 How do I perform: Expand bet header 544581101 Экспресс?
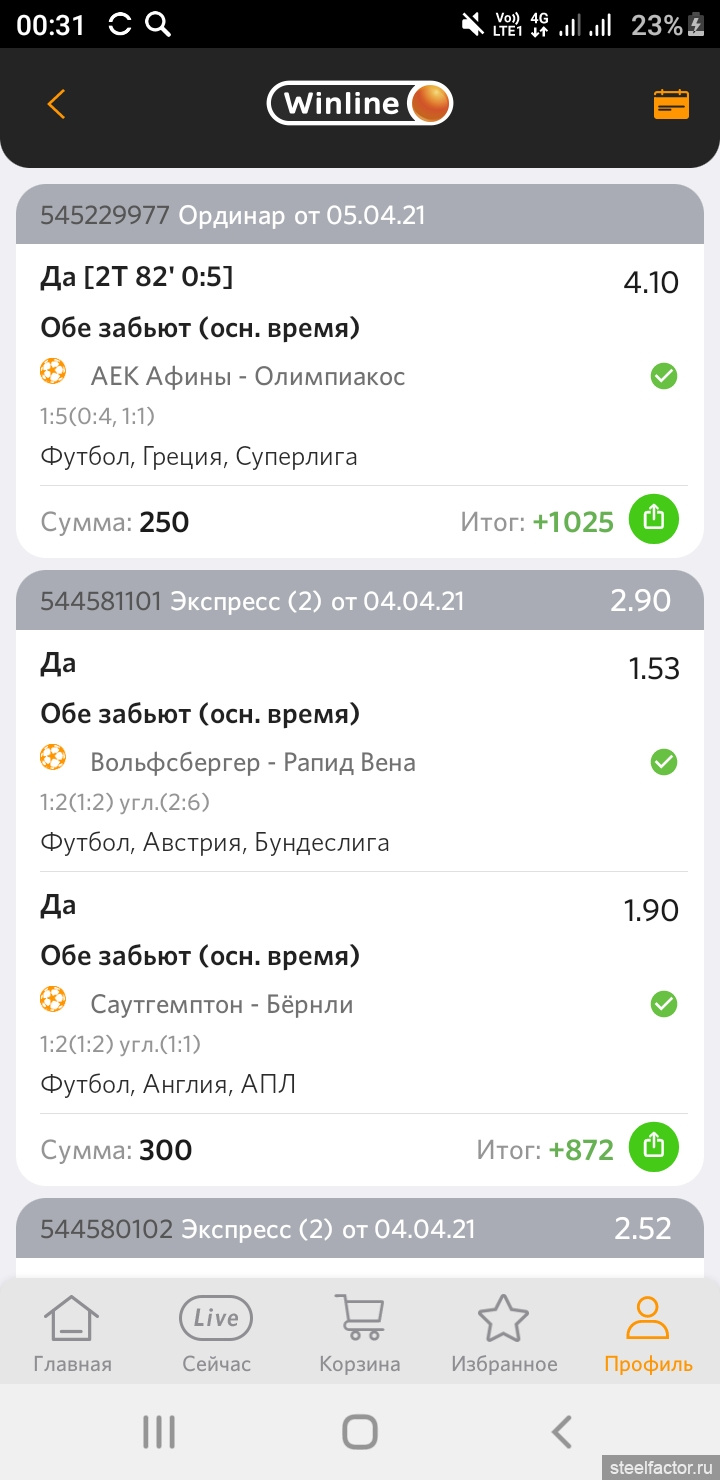[x=359, y=601]
